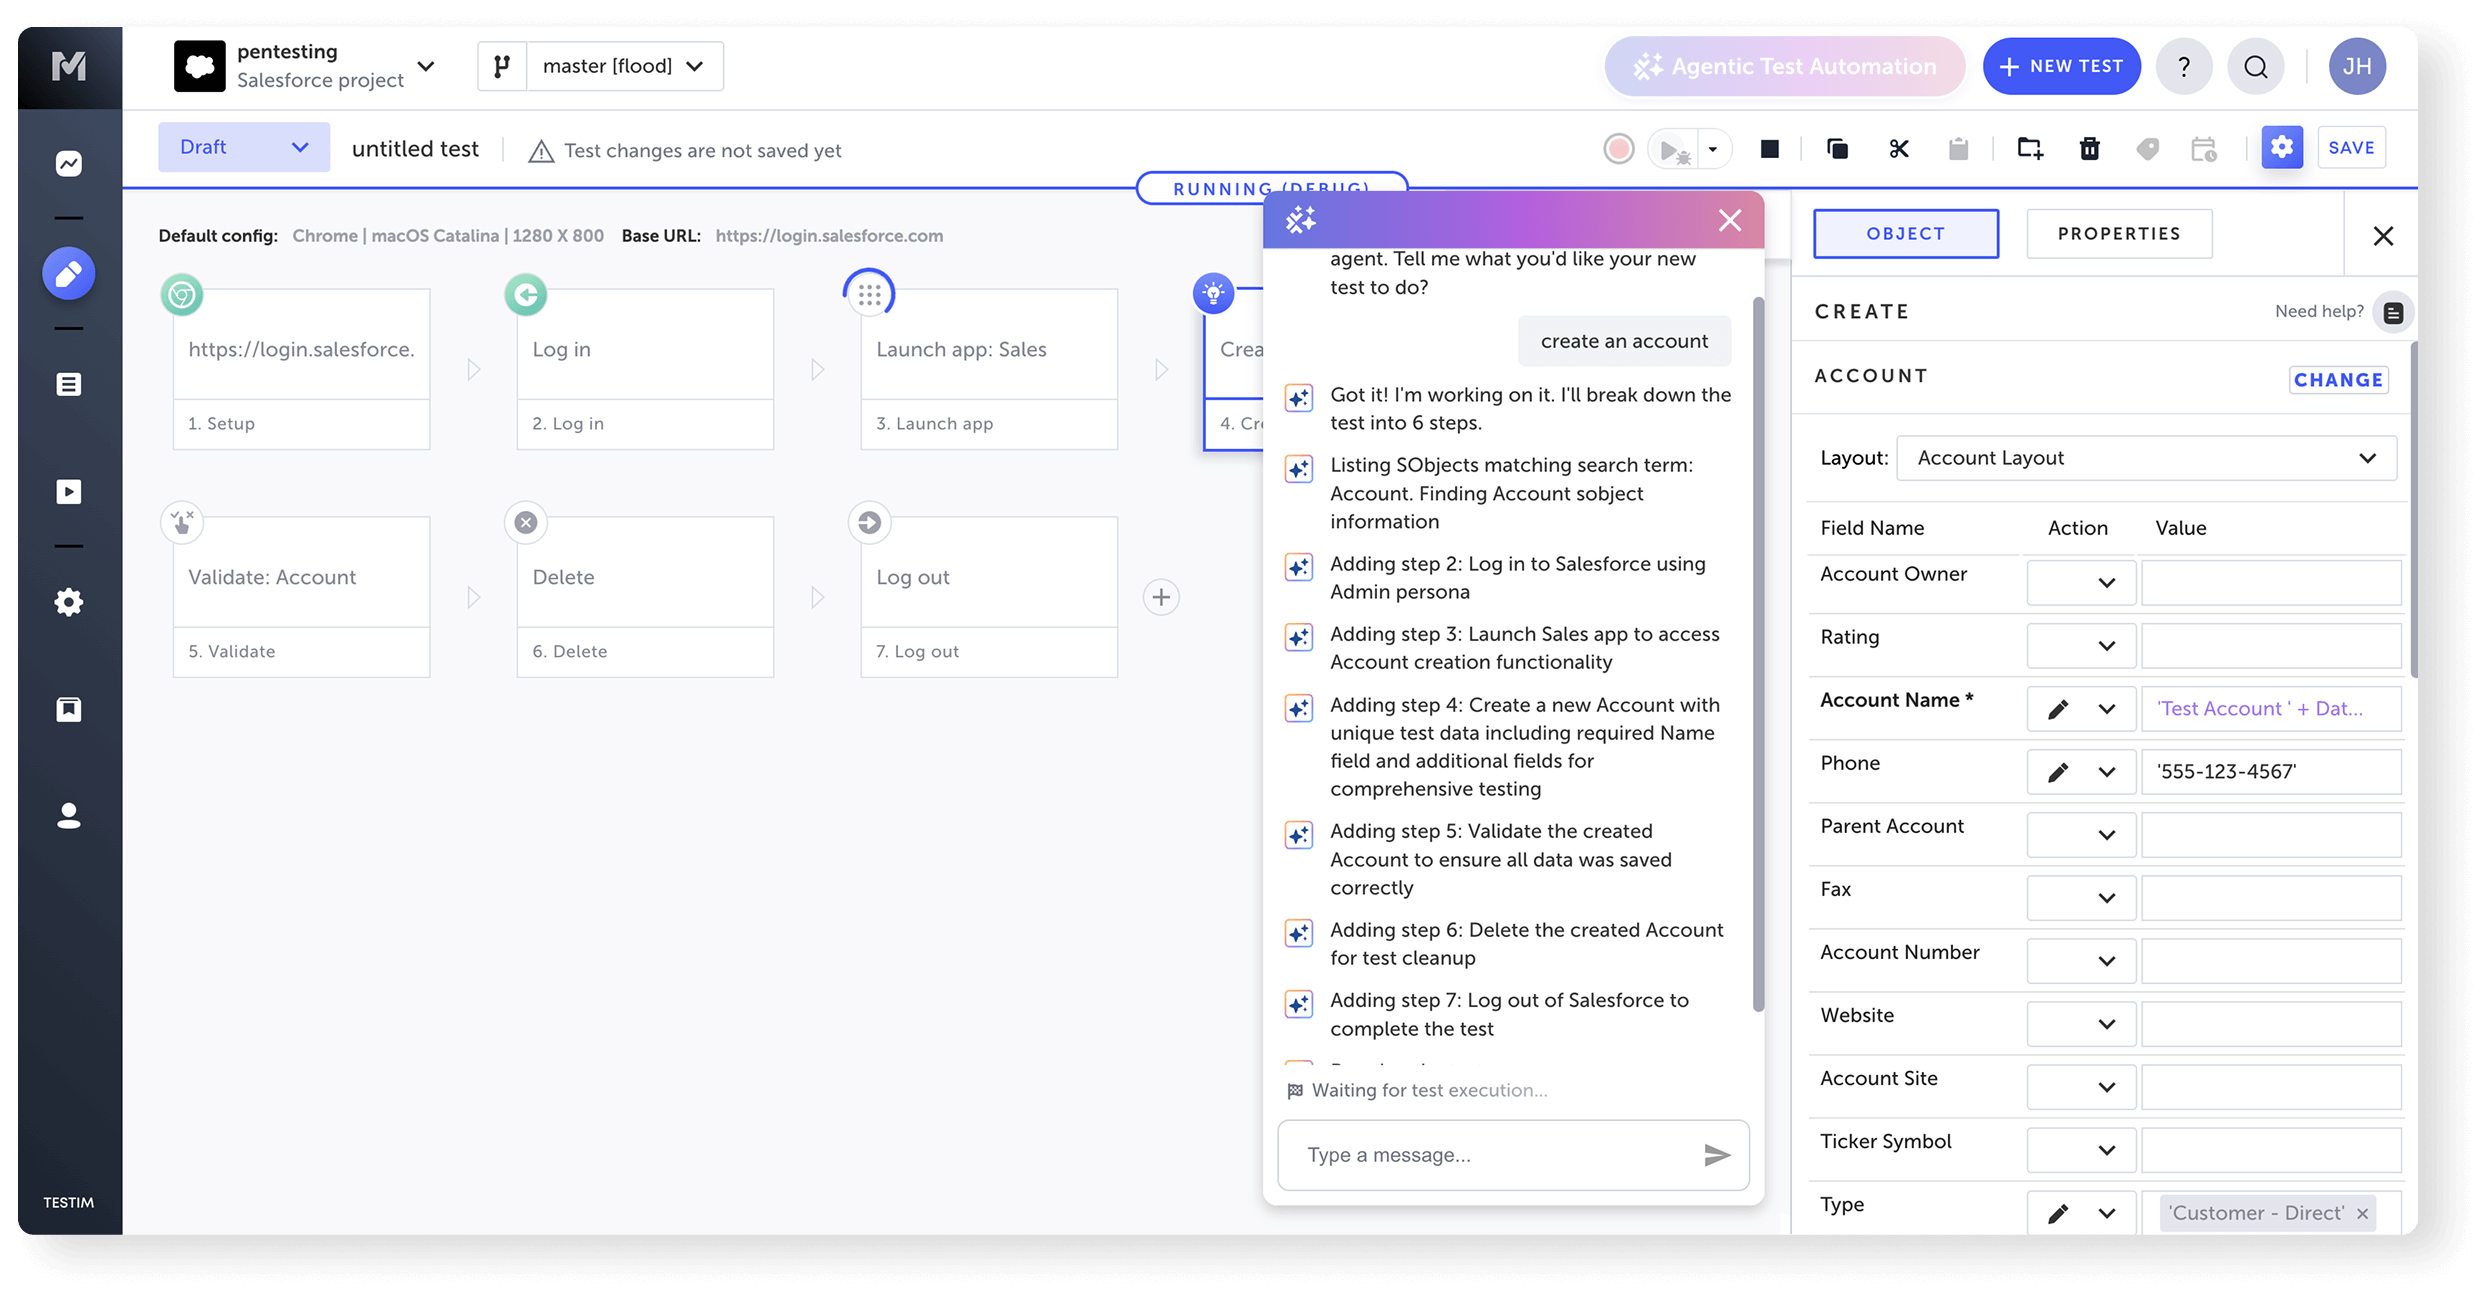Click the red record button in toolbar
This screenshot has width=2487, height=1295.
tap(1618, 149)
